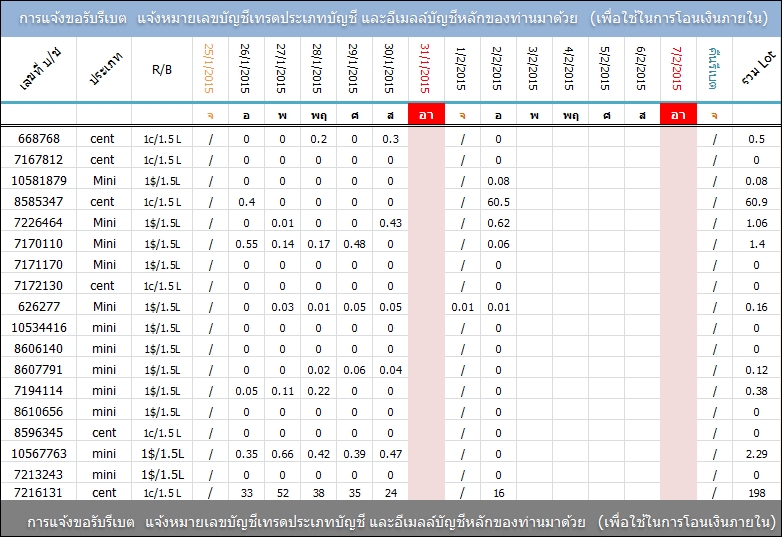782x537 pixels.
Task: Select account number 10567763
Action: coord(39,453)
